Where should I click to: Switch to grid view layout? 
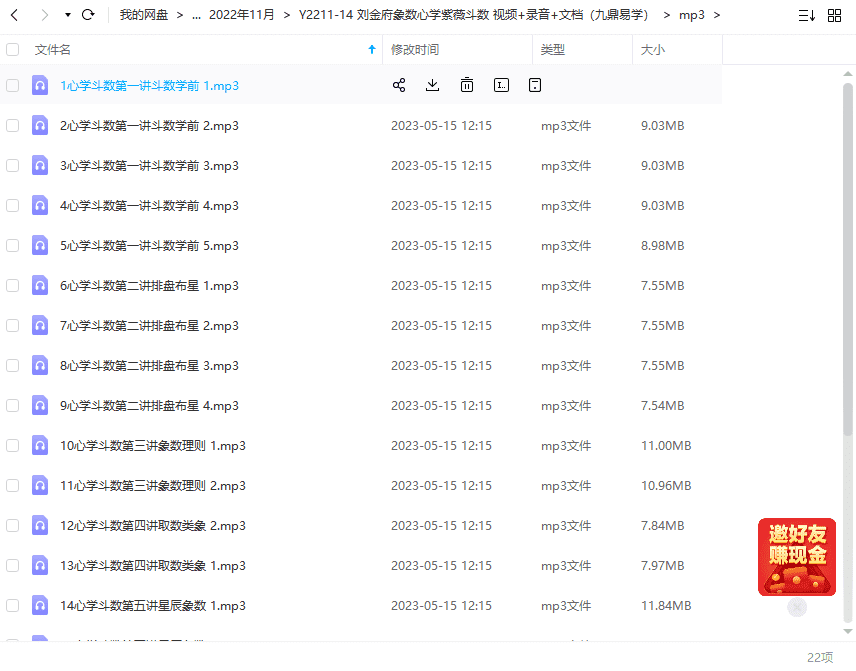tap(834, 15)
